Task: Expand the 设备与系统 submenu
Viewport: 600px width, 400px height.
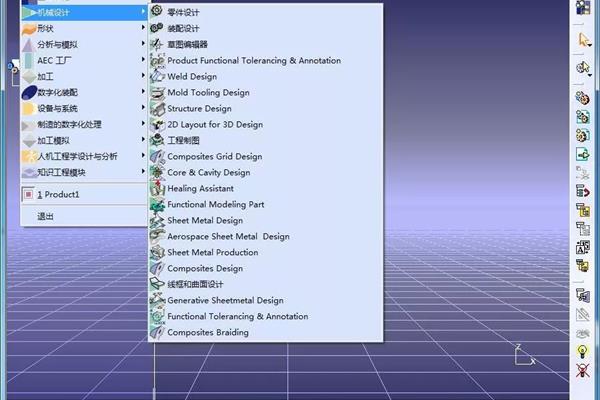Action: (84, 109)
